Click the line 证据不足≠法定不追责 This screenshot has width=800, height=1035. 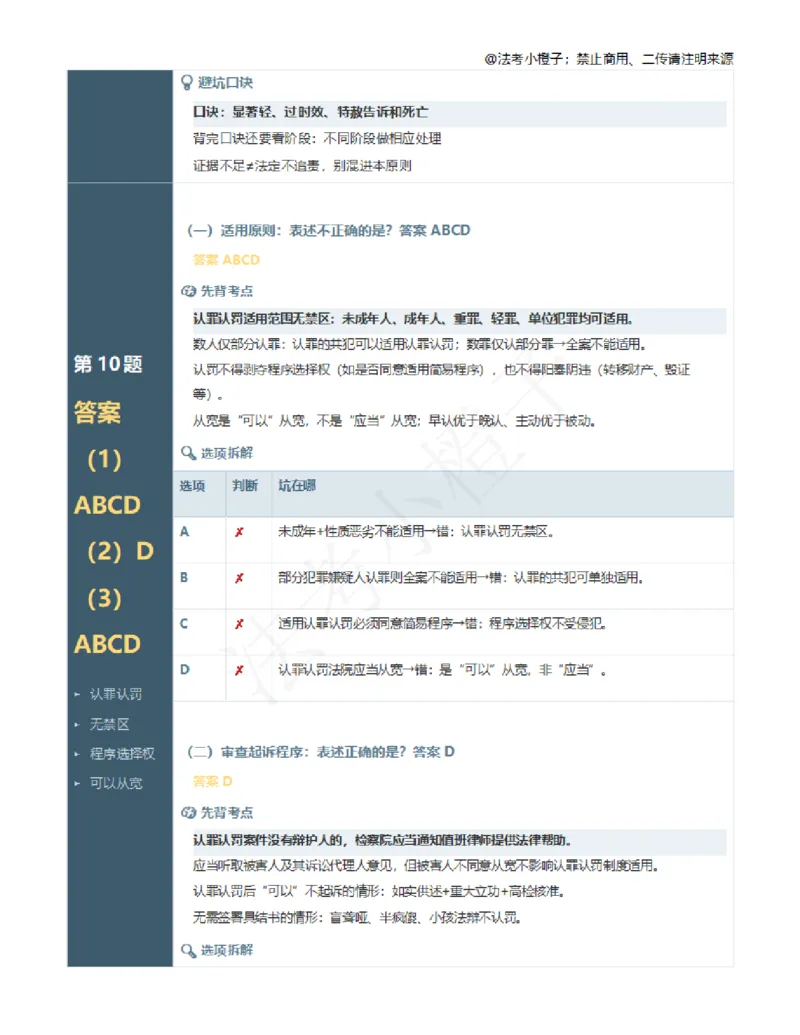coord(302,166)
